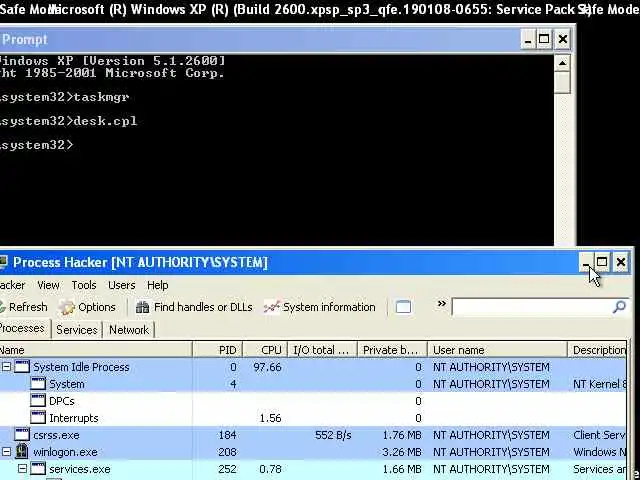Open System information graph icon
640x480 pixels.
pos(271,307)
